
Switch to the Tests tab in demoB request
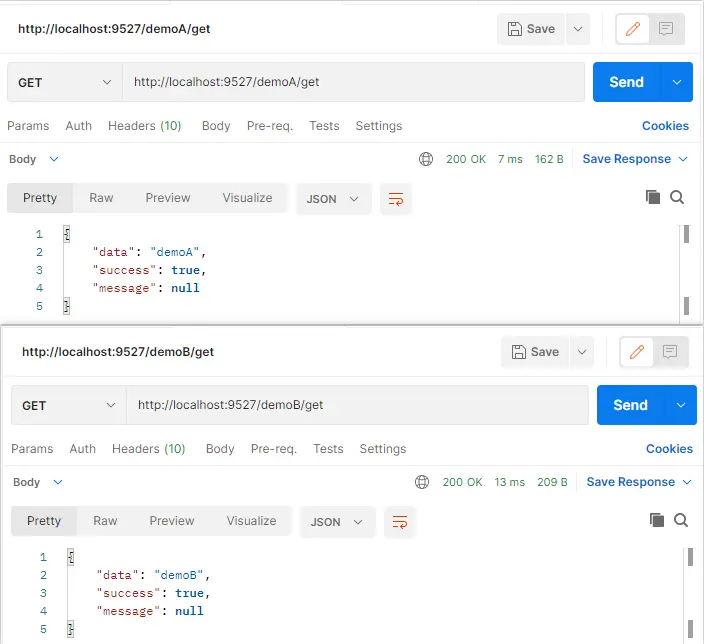pyautogui.click(x=328, y=449)
